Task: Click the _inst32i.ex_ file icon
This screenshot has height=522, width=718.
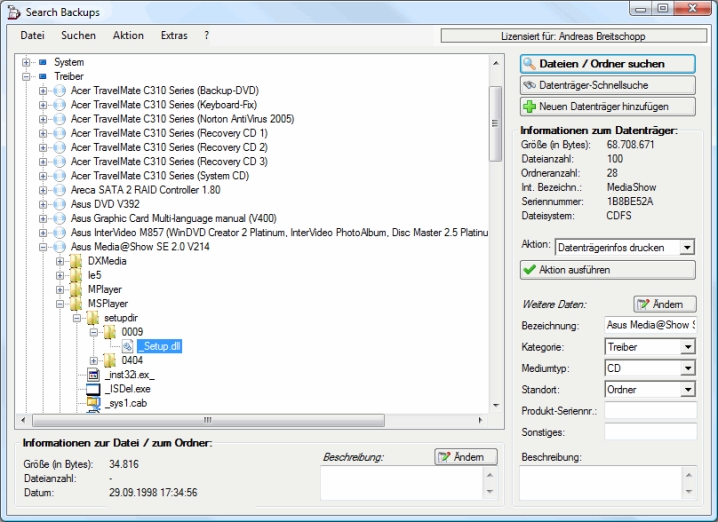Action: click(93, 374)
